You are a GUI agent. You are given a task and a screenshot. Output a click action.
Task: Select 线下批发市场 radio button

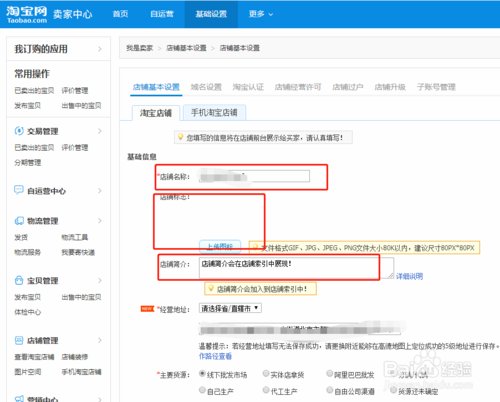pos(202,374)
